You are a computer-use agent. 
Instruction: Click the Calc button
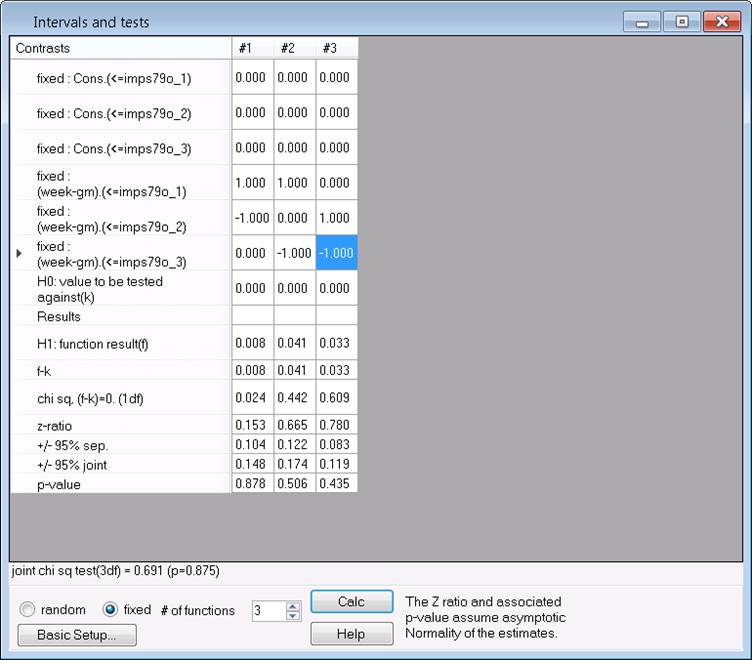(350, 602)
